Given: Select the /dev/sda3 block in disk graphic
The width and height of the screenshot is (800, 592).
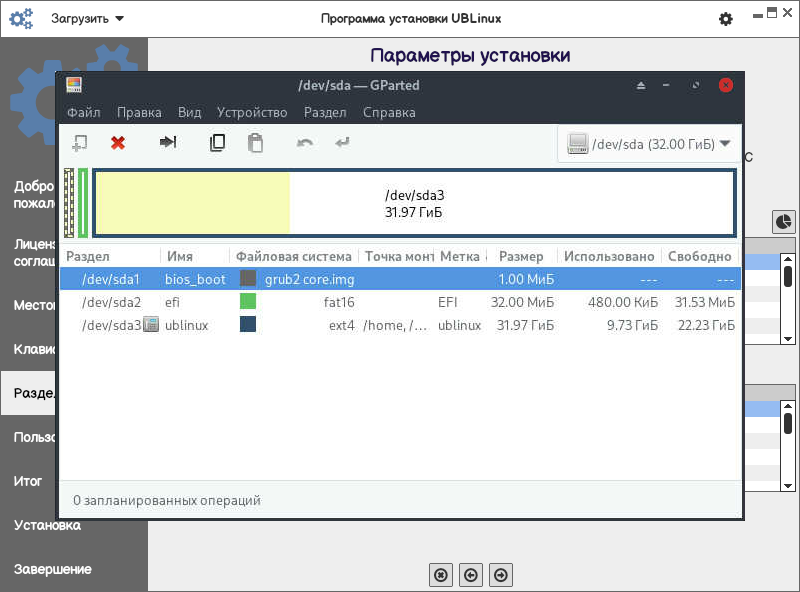Looking at the screenshot, I should [414, 203].
